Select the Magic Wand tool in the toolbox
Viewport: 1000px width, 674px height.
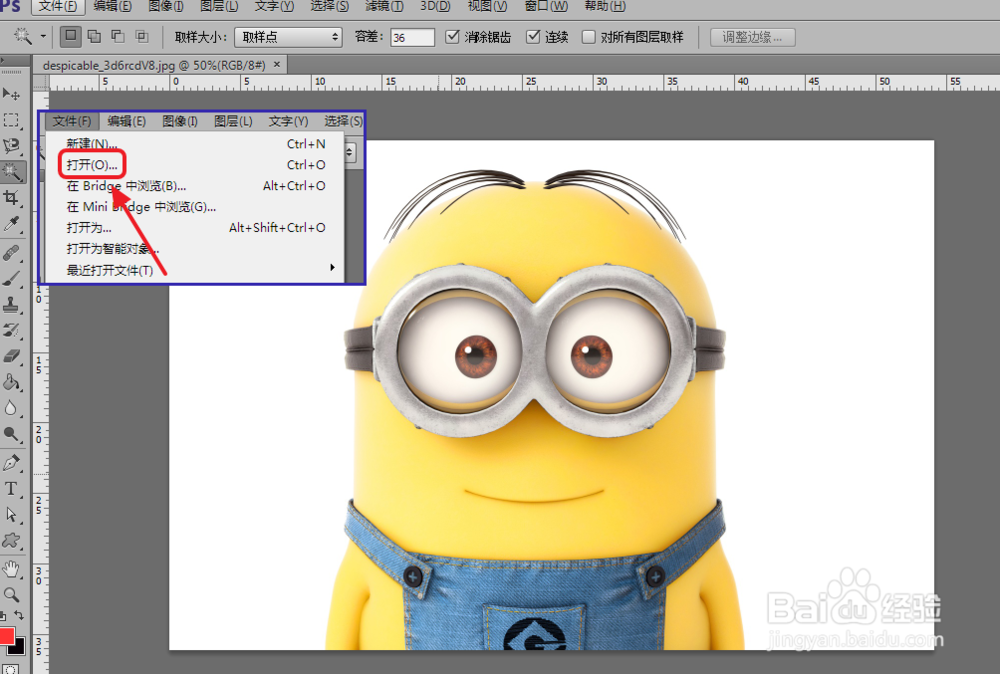click(11, 172)
